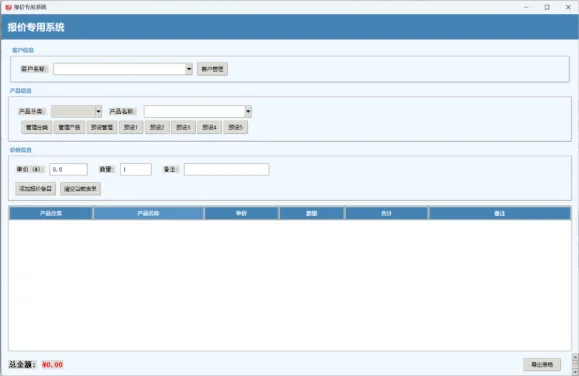Click the 报价专用系统 blue banner title
Viewport: 579px width, 376px height.
[36, 27]
